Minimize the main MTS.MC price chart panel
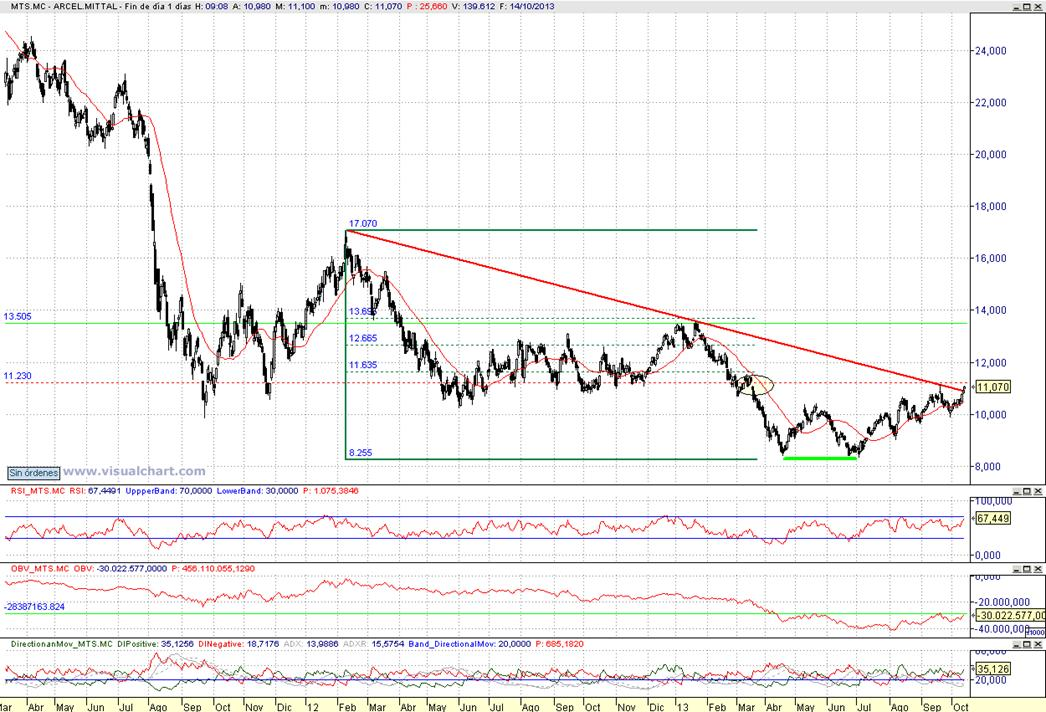Screen dimensions: 1046x712 pyautogui.click(x=1017, y=7)
